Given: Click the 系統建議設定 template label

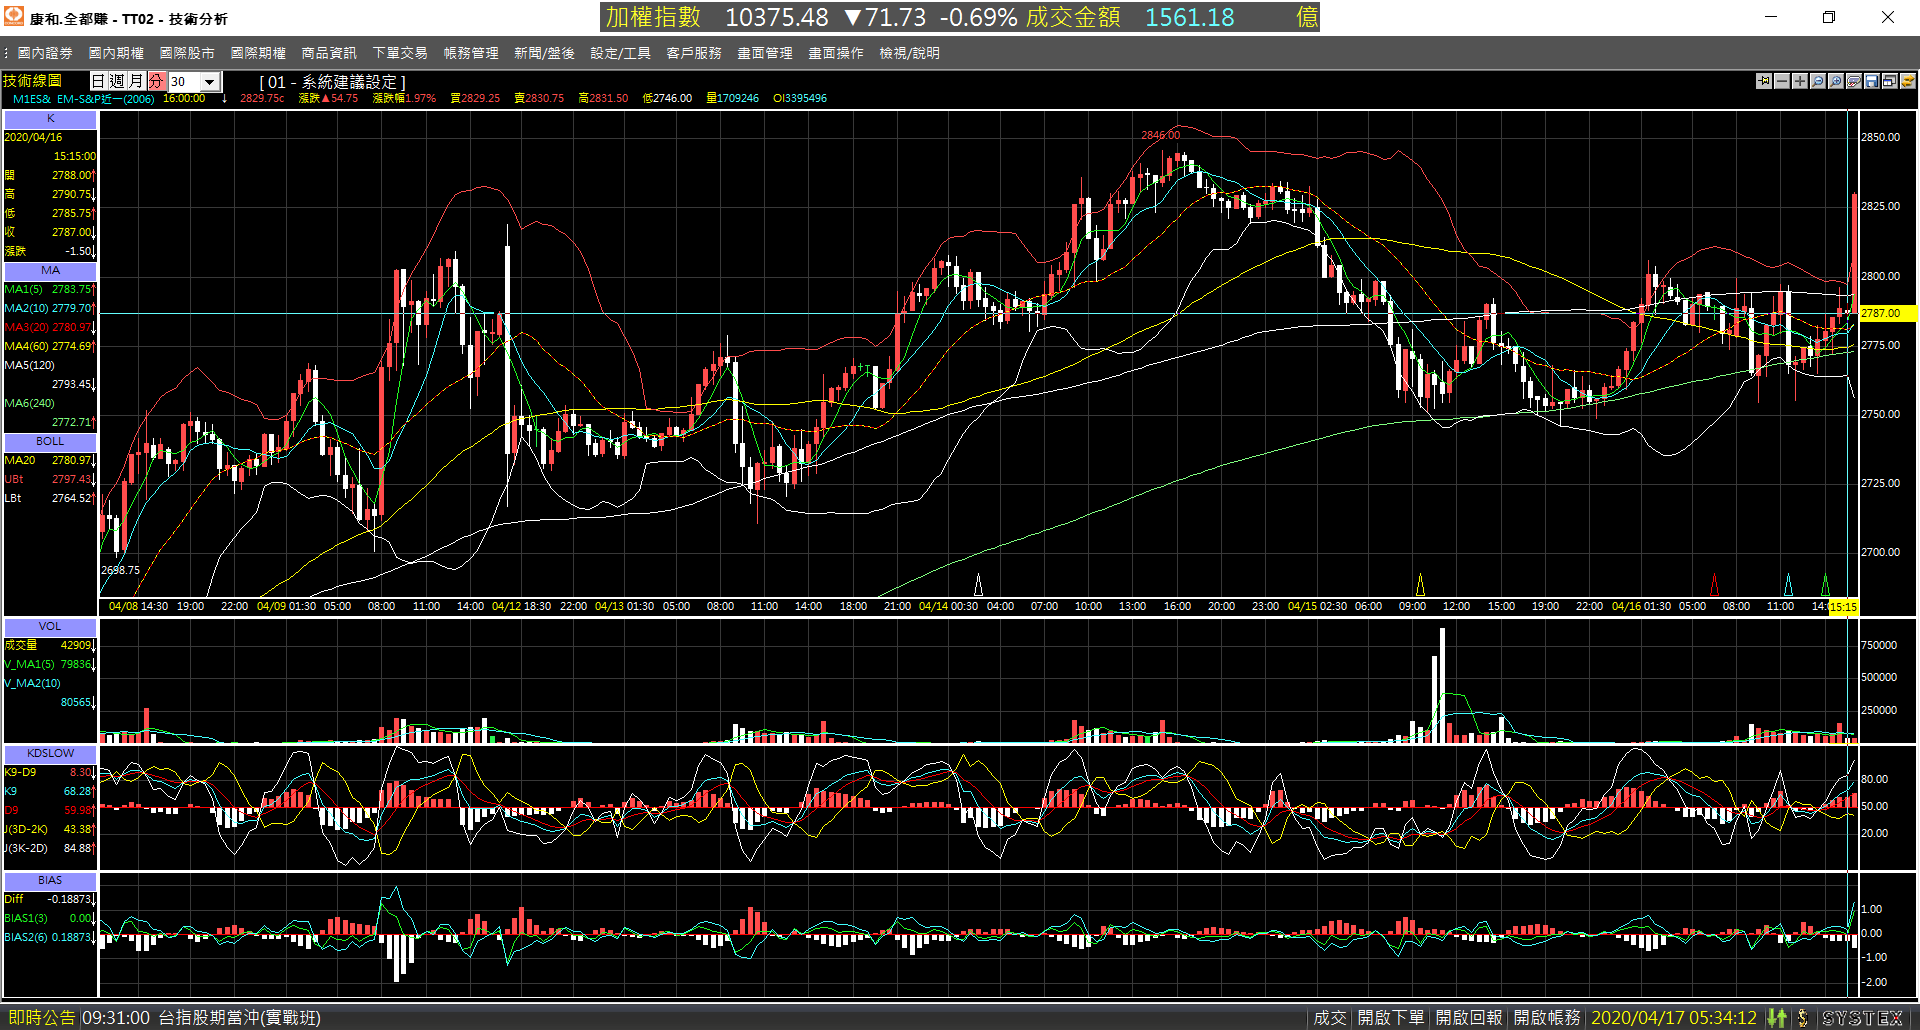Looking at the screenshot, I should [332, 82].
